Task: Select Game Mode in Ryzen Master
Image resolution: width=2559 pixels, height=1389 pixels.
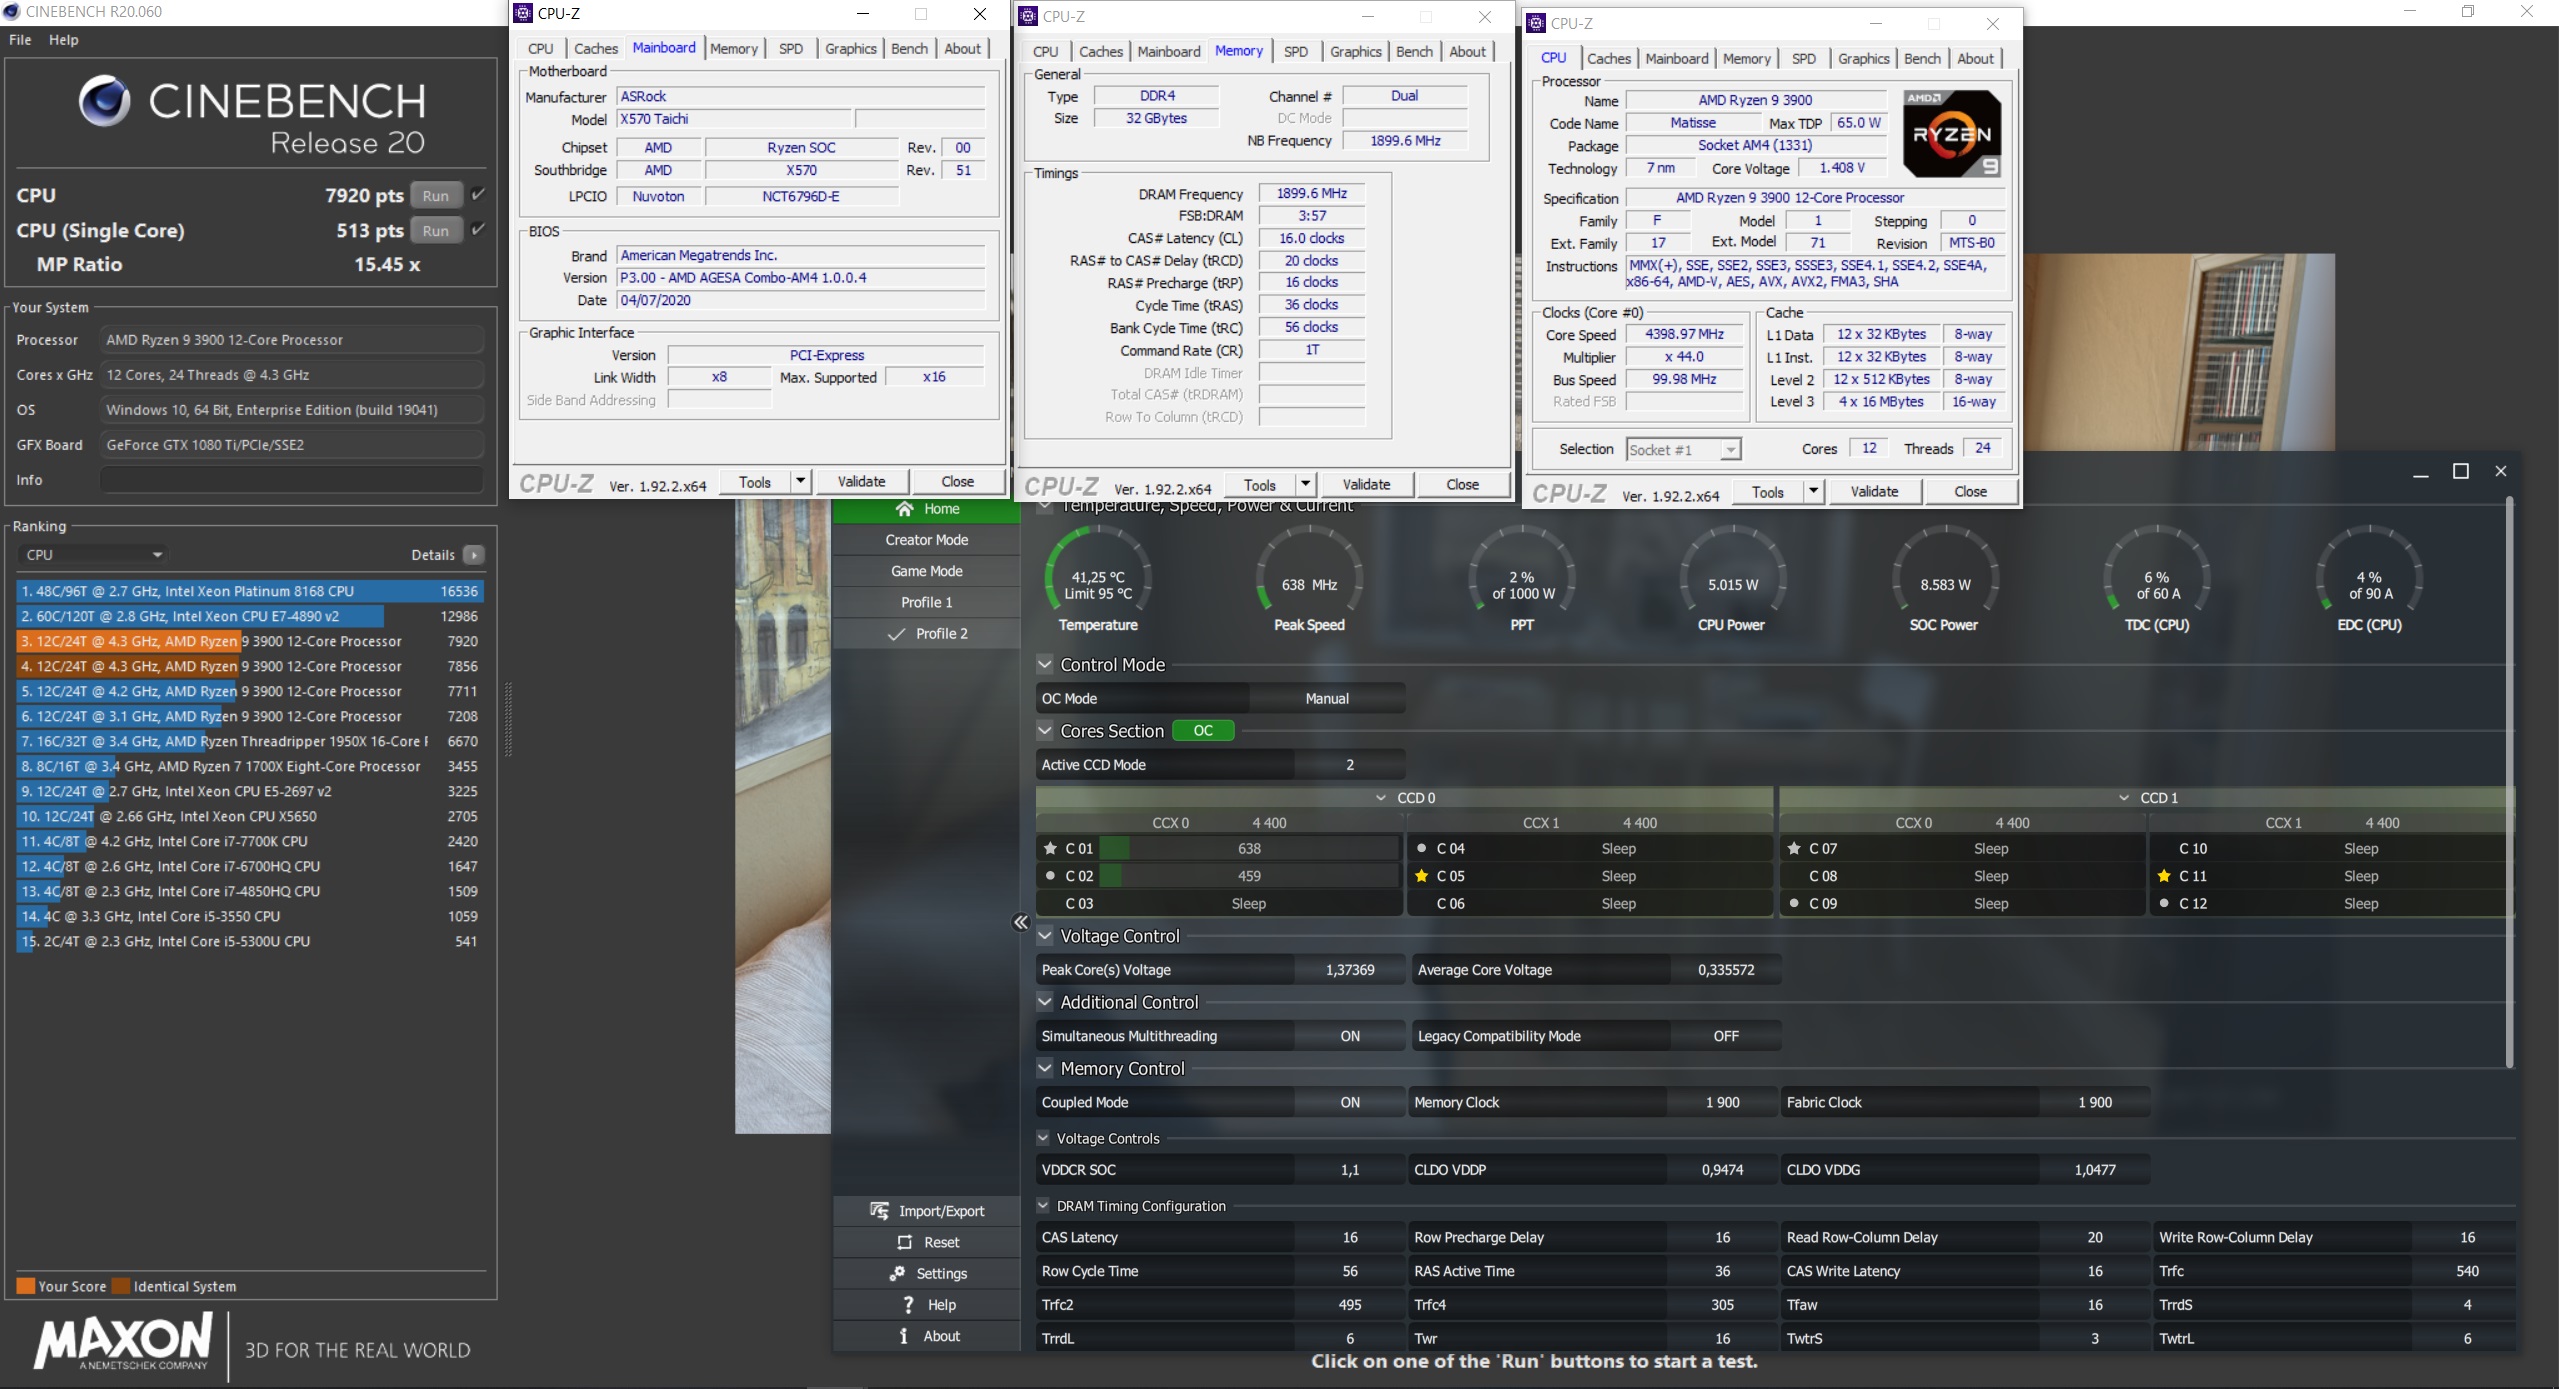Action: click(926, 571)
